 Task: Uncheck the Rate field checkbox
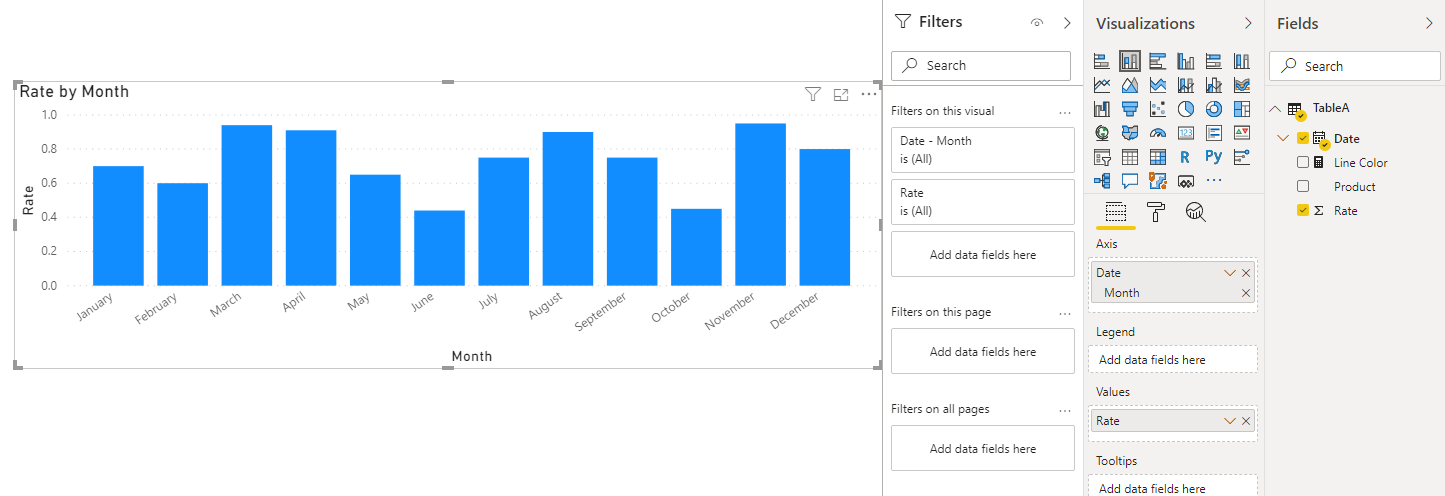click(x=1303, y=210)
